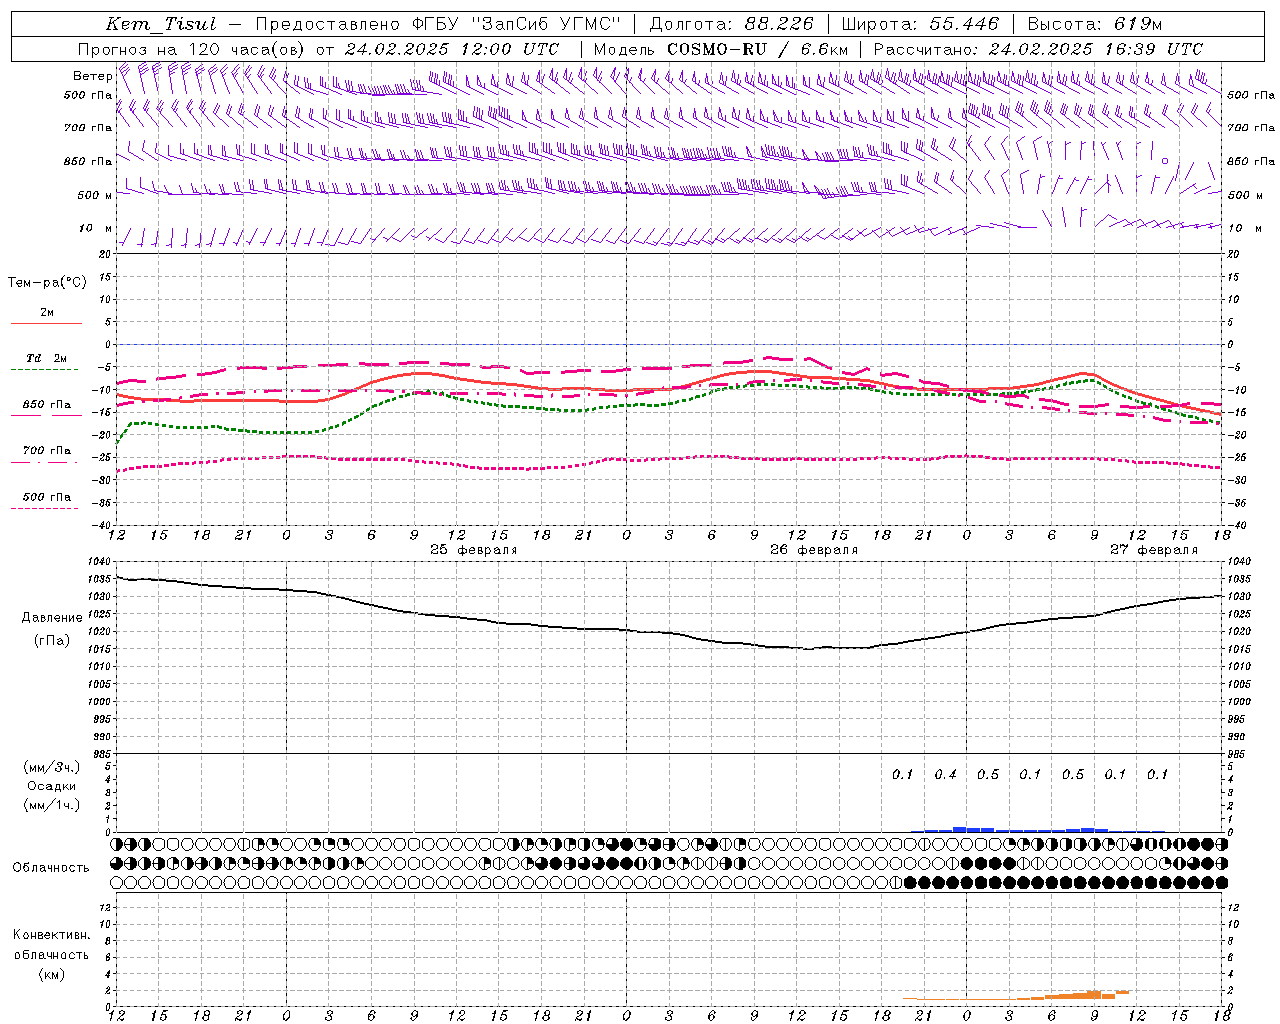Click the pink dotted line sample under 500 гПа legend

pos(44,508)
